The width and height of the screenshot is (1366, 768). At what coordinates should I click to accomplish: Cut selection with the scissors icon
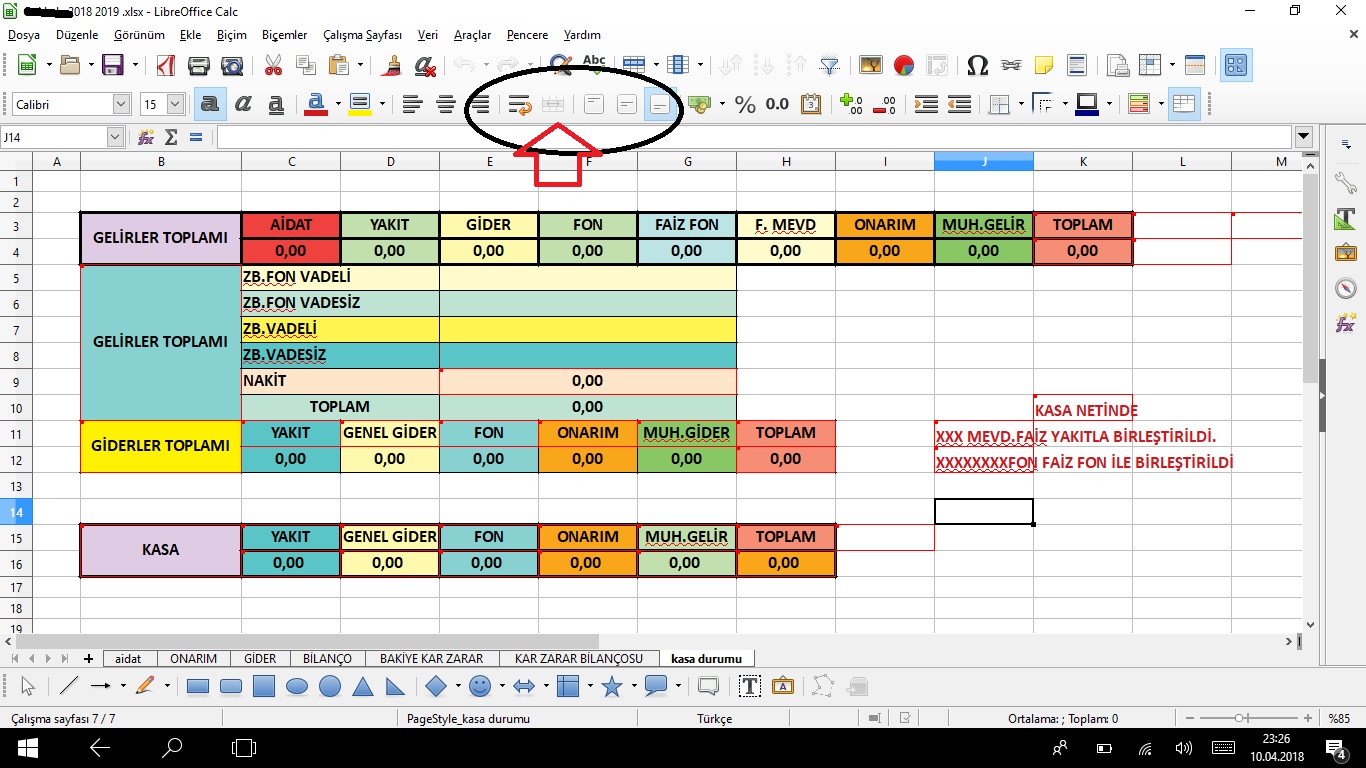click(x=273, y=65)
